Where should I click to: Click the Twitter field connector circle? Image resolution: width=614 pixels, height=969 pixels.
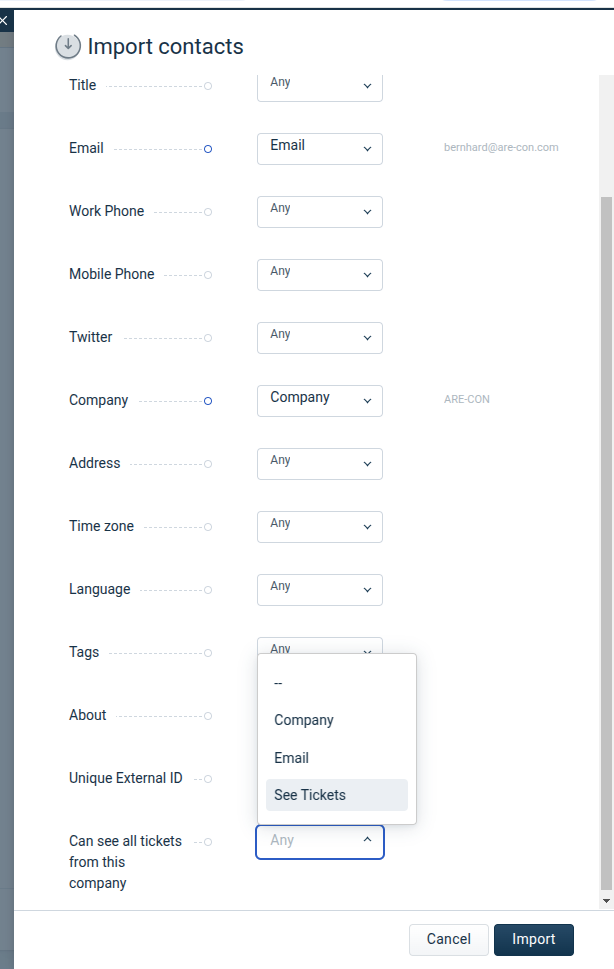pyautogui.click(x=208, y=338)
